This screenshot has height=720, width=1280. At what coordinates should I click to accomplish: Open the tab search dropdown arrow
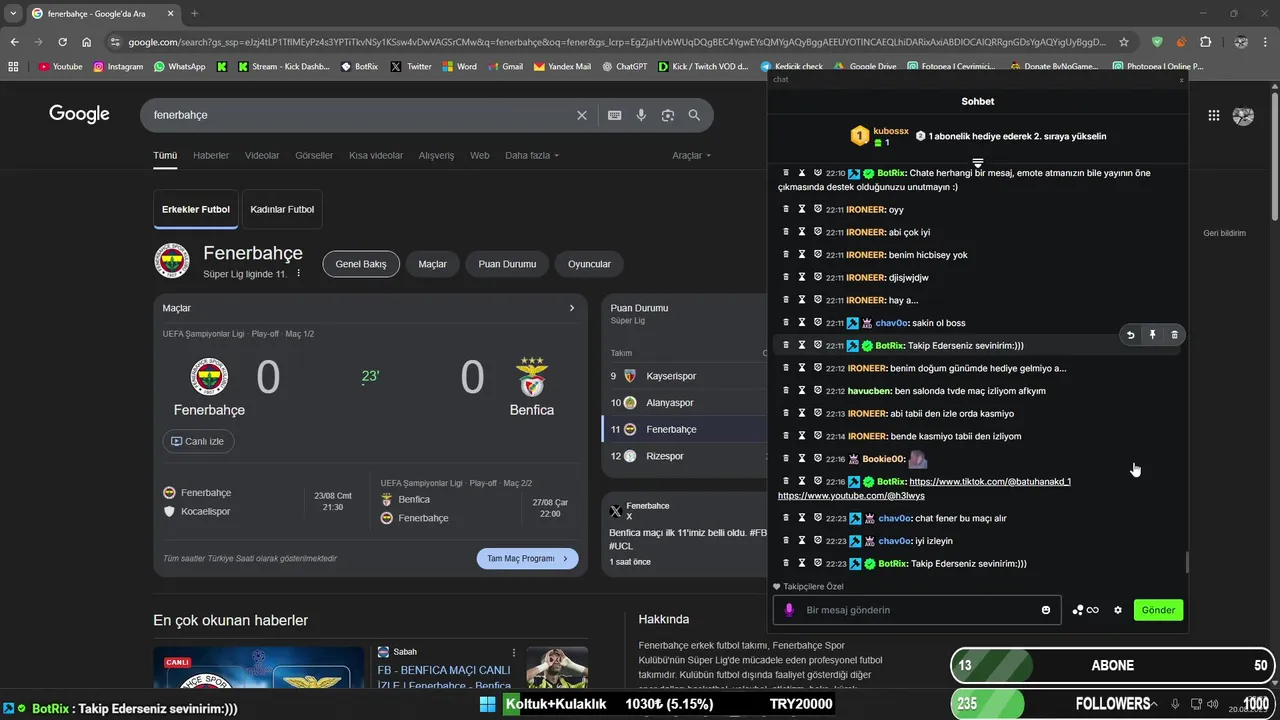[13, 14]
